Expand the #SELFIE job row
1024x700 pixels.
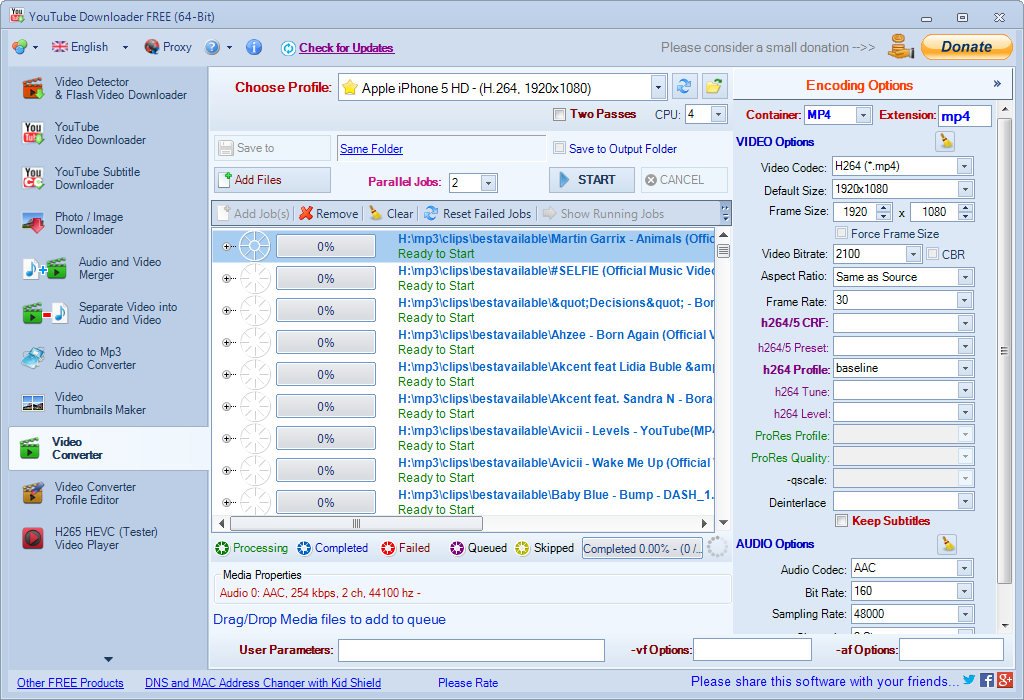click(x=227, y=278)
